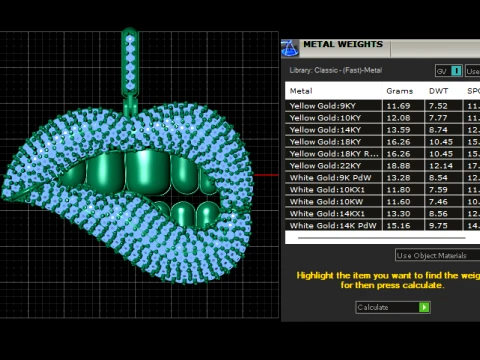The width and height of the screenshot is (480, 360).
Task: Click the 7.52 DWT cell
Action: pos(444,106)
